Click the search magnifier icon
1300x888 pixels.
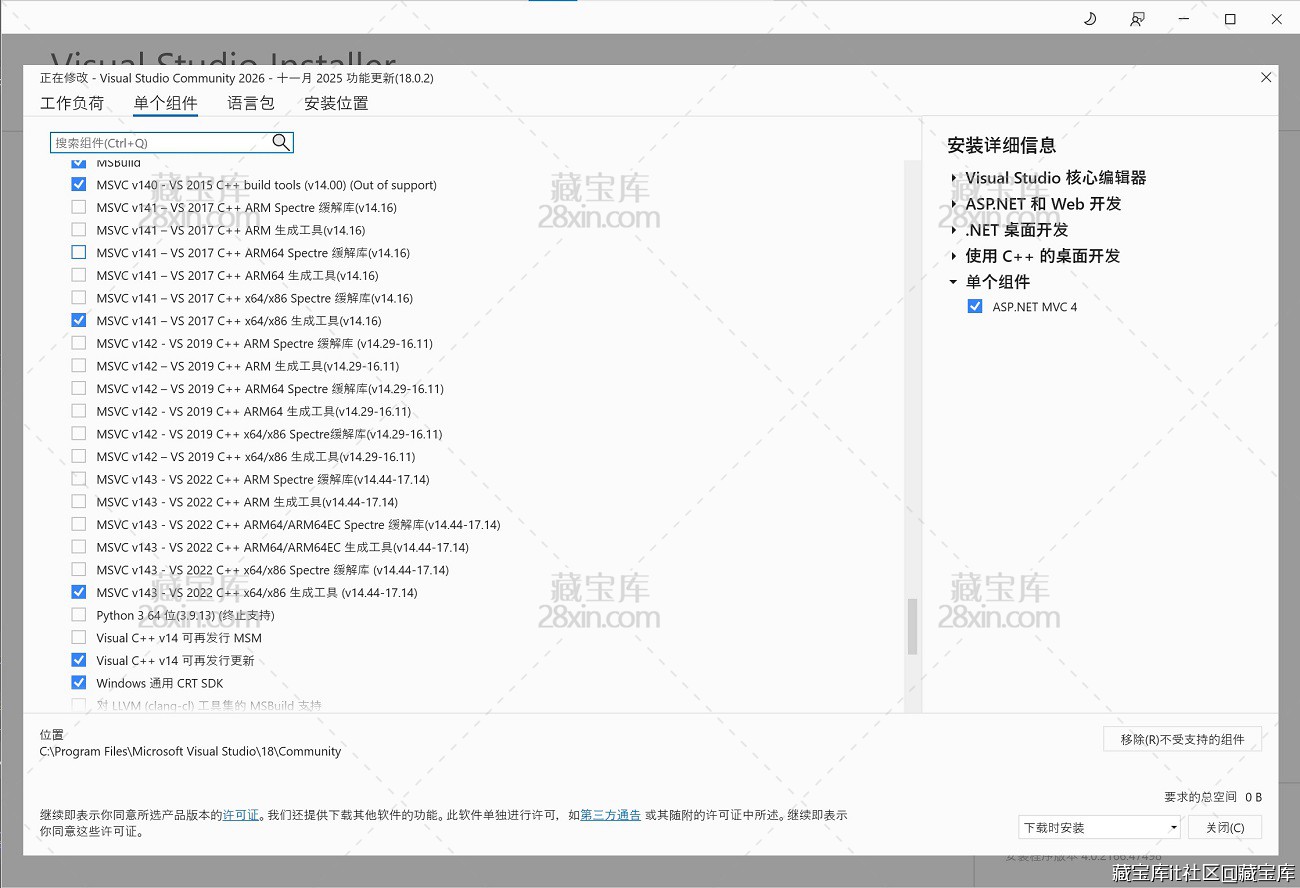pyautogui.click(x=281, y=143)
